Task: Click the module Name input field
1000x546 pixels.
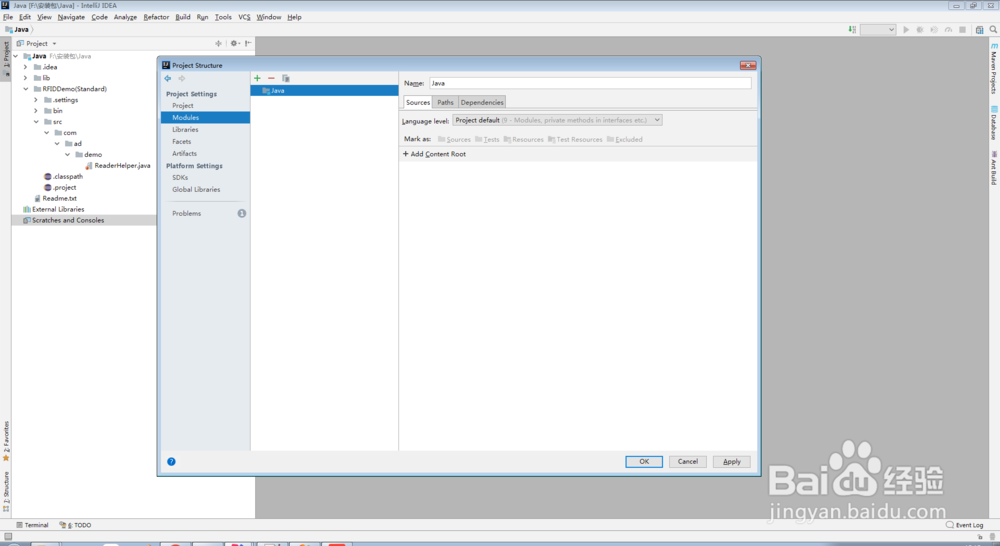Action: 590,83
